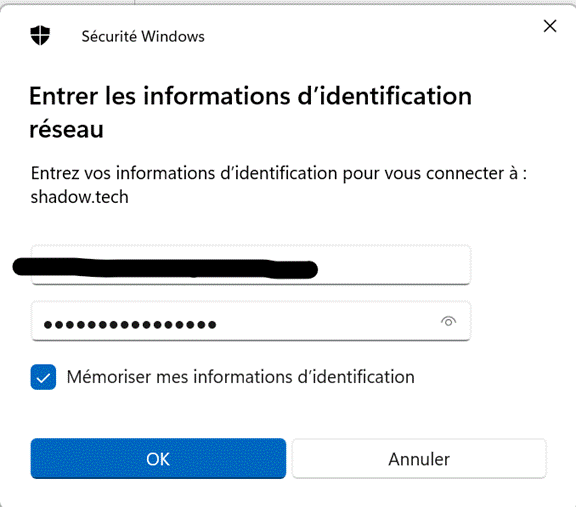Focus the redacted username input field
This screenshot has width=576, height=507.
tap(251, 265)
